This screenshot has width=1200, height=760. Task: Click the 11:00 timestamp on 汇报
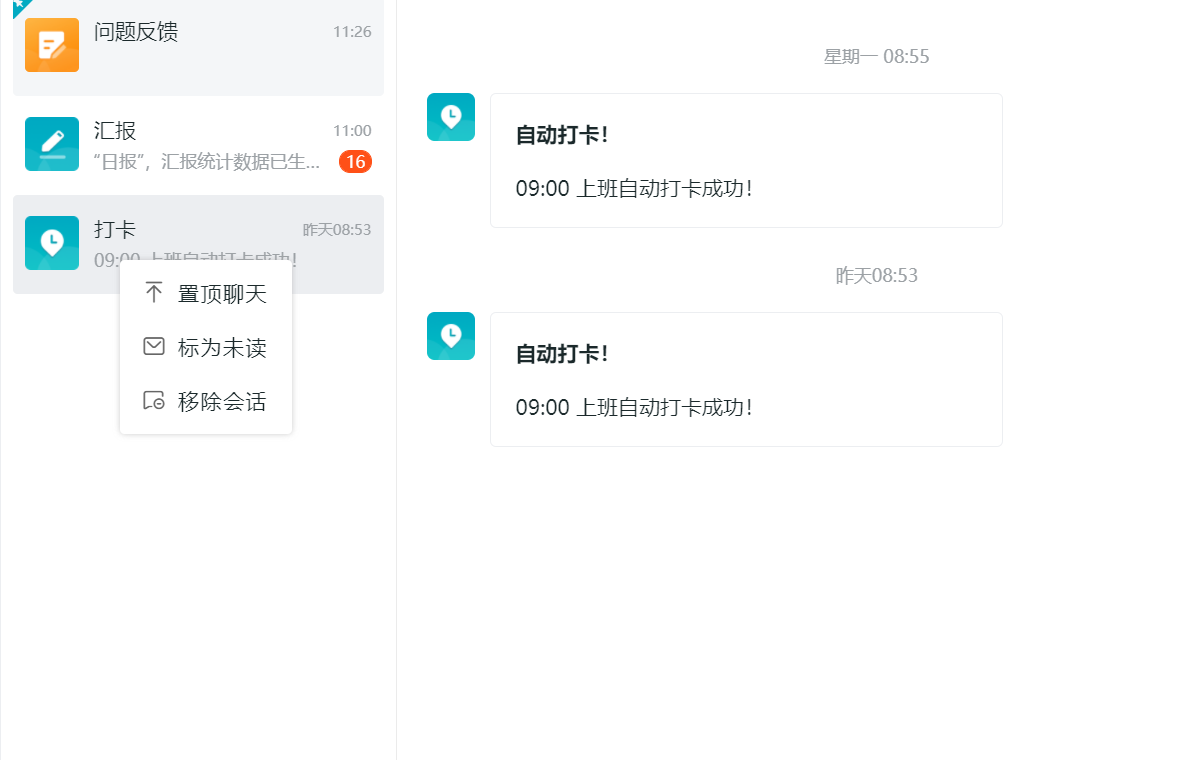pyautogui.click(x=352, y=131)
